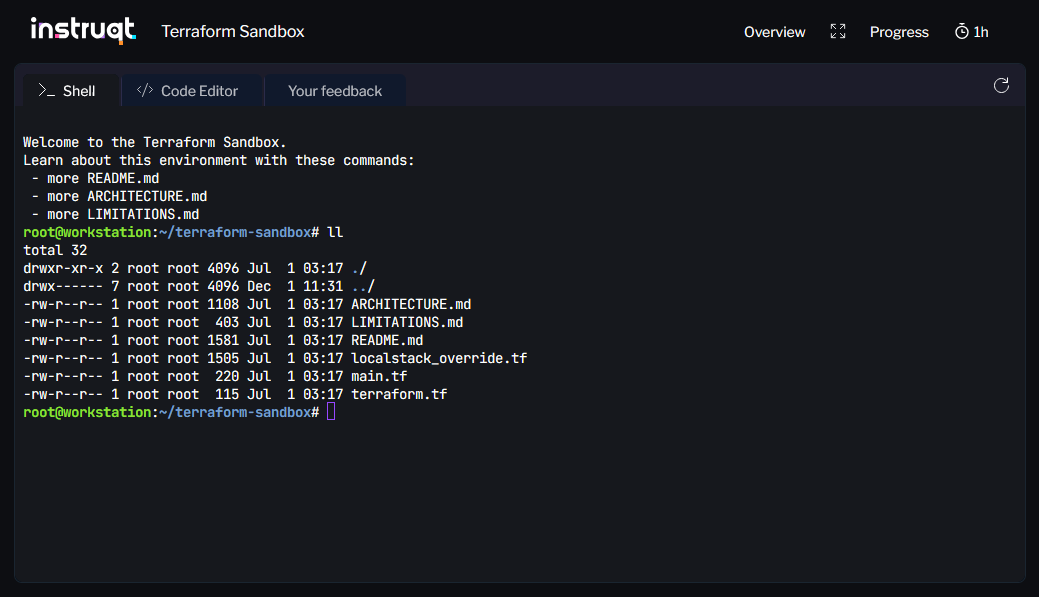The width and height of the screenshot is (1039, 597).
Task: Select the Code Editor tab label
Action: coord(199,91)
